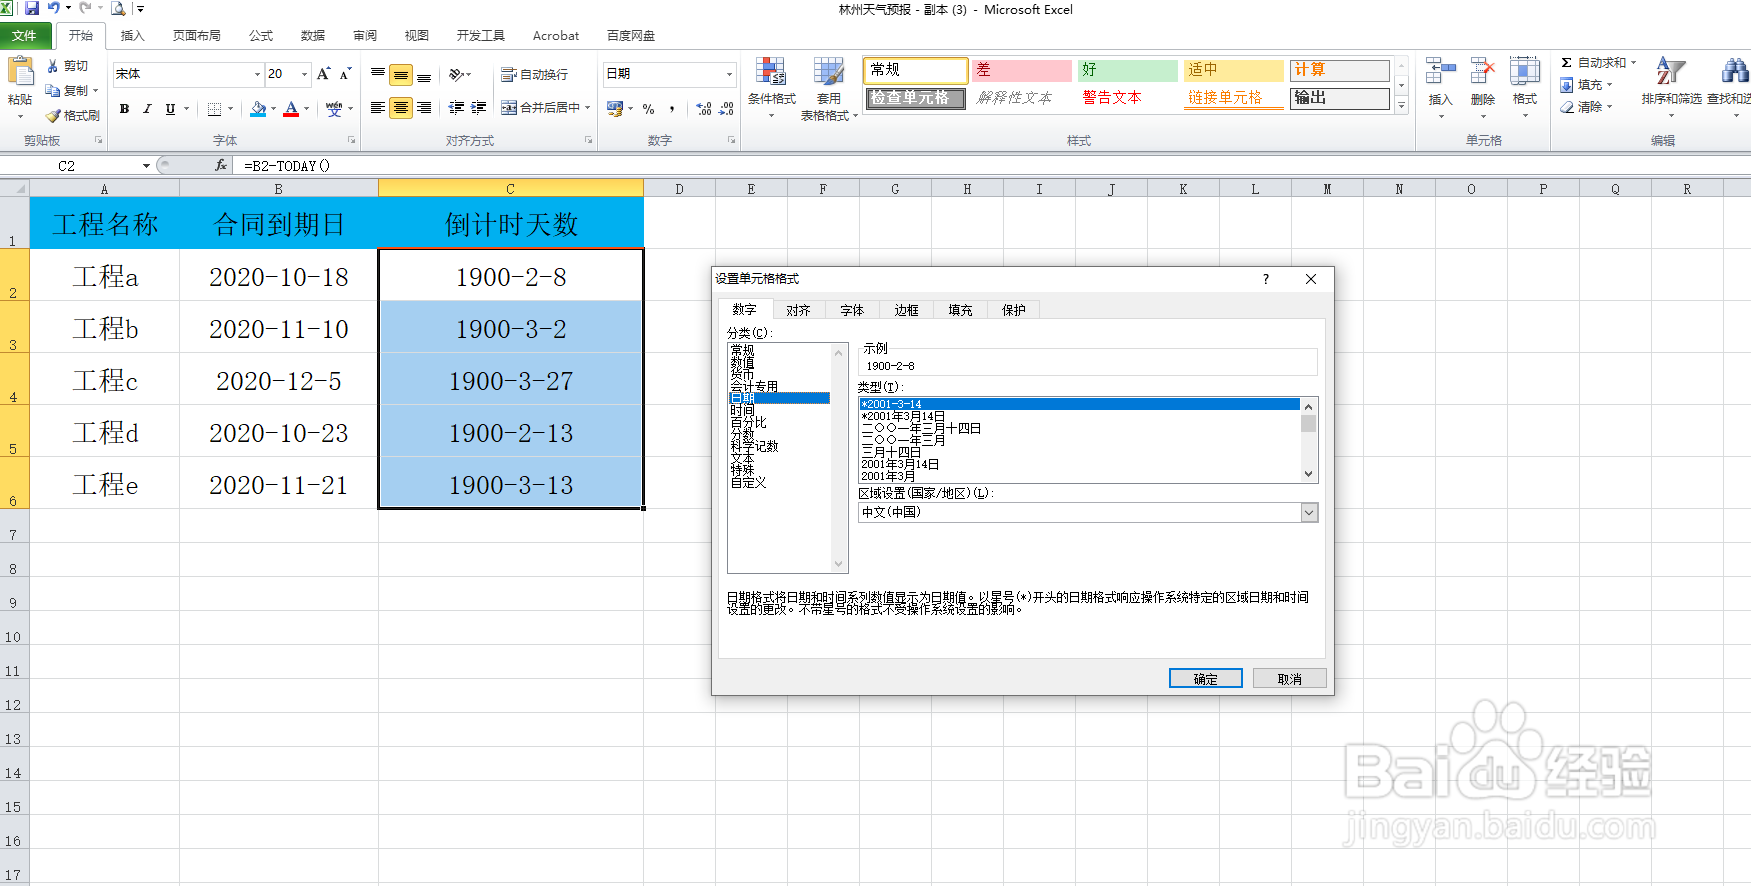Screen dimensions: 1751x886
Task: Switch to the 保护 (Protection) tab in the dialog
Action: 1014,310
